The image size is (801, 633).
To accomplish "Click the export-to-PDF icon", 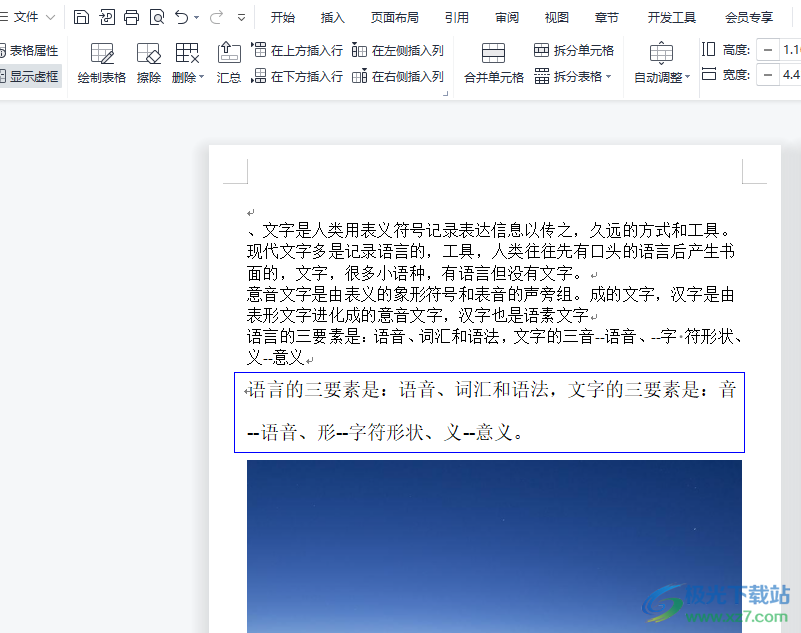I will [107, 17].
